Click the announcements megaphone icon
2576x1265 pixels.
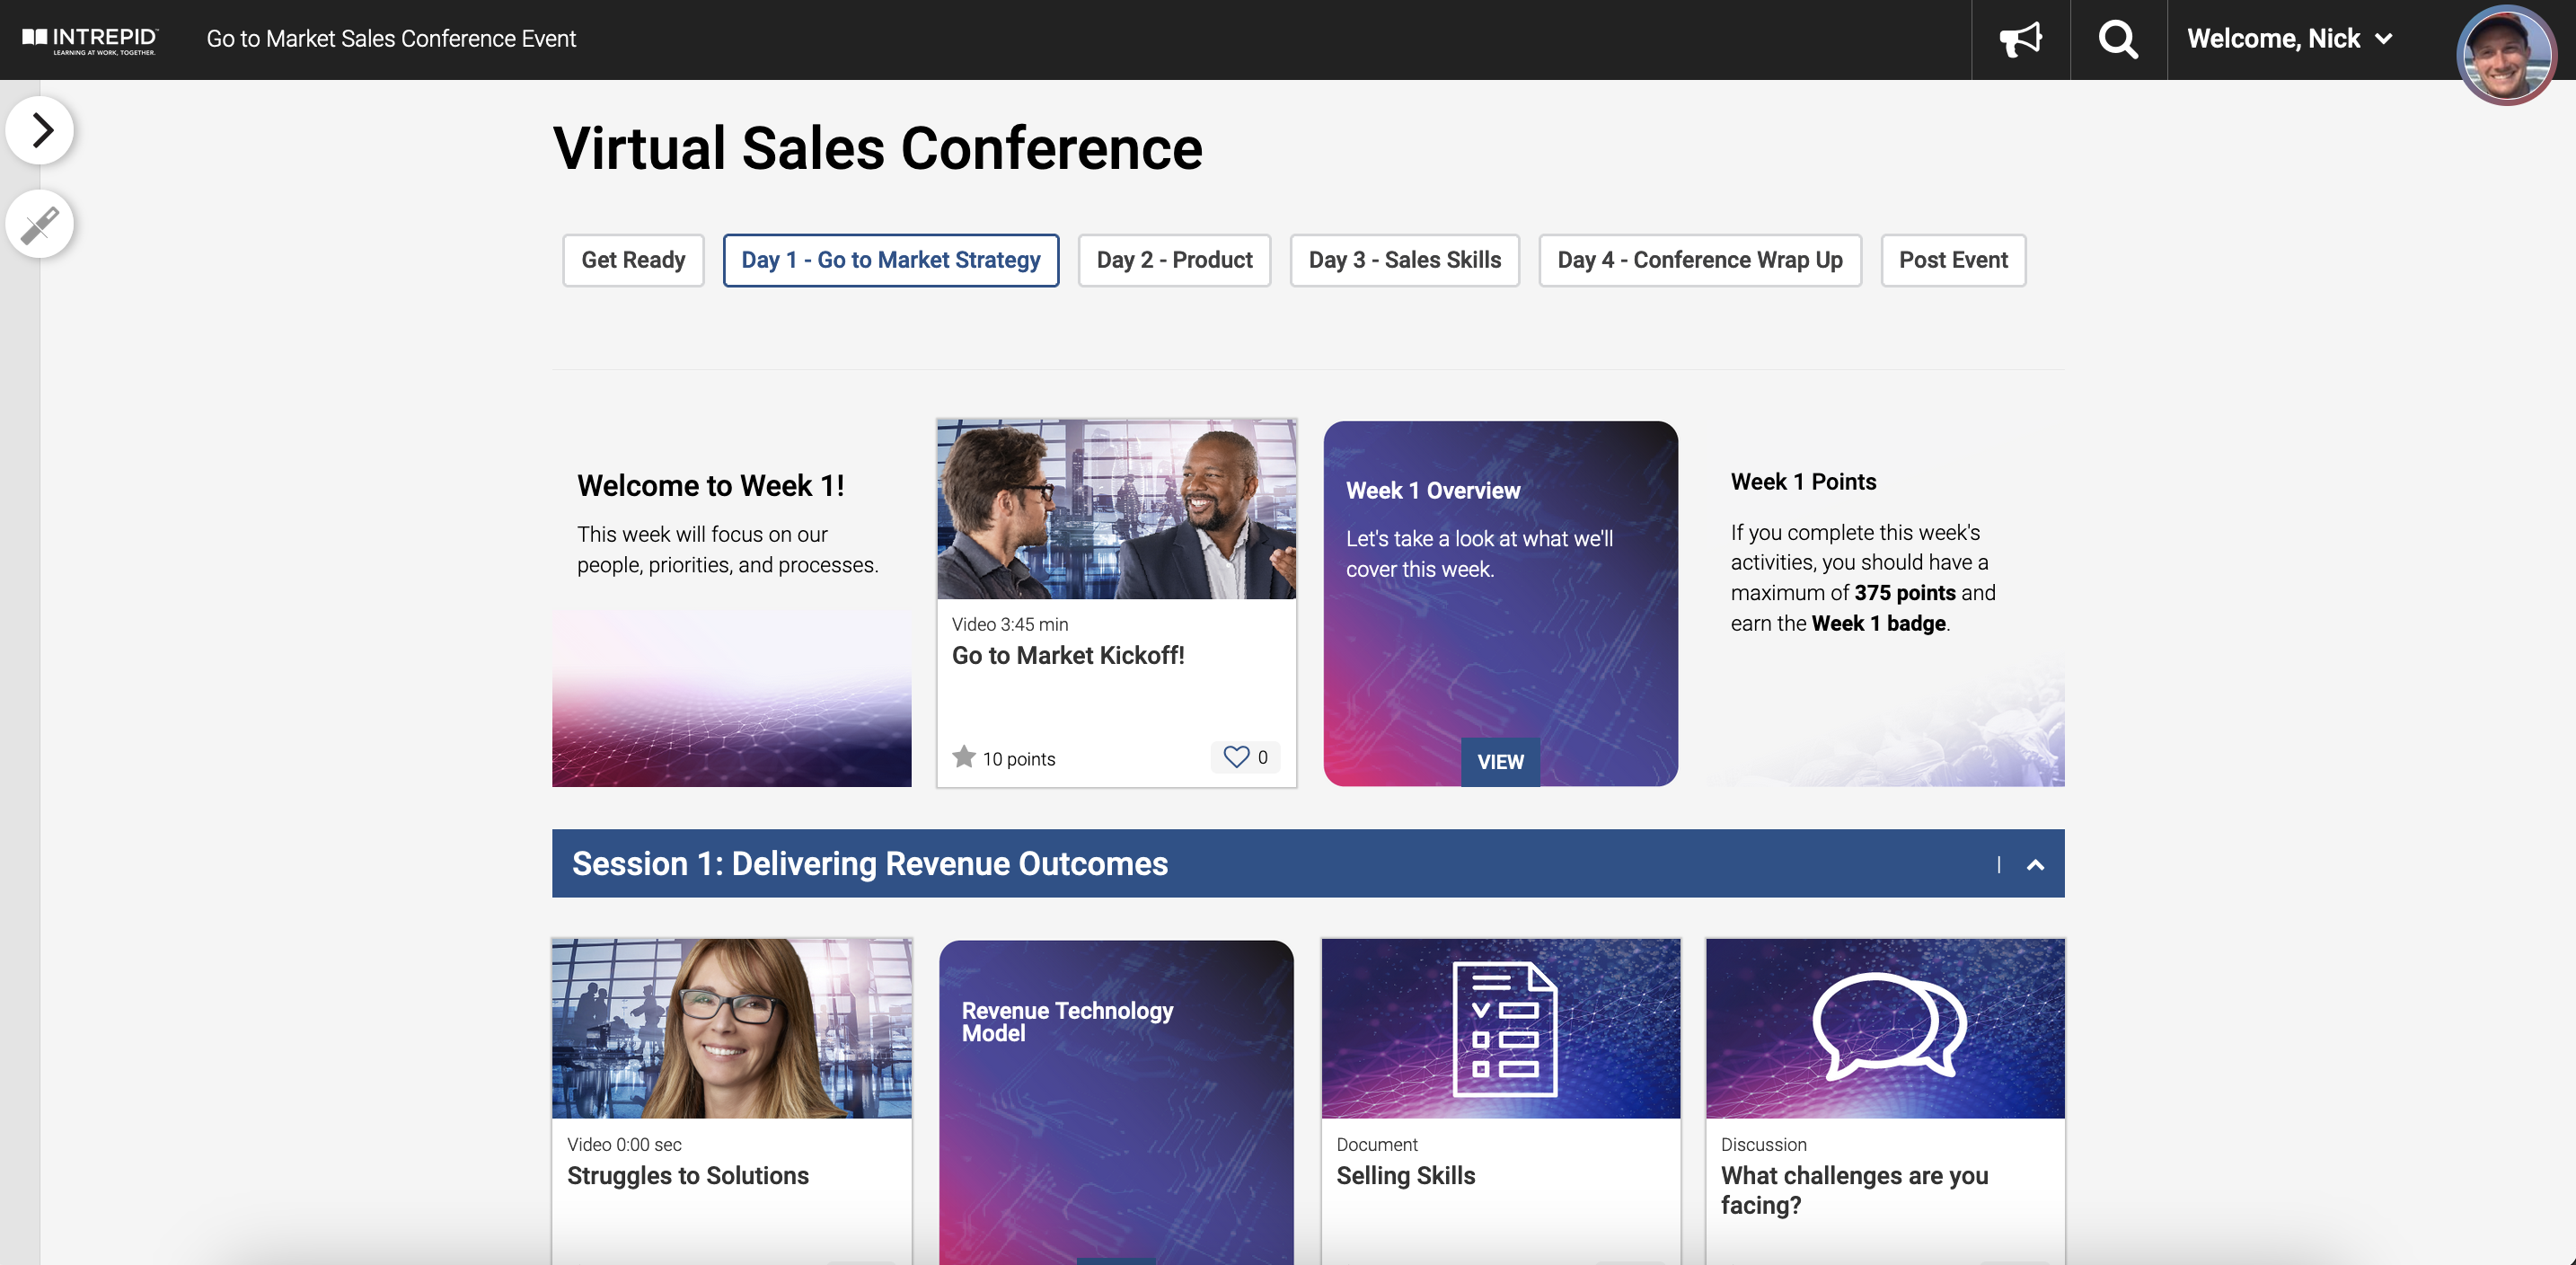tap(2020, 40)
